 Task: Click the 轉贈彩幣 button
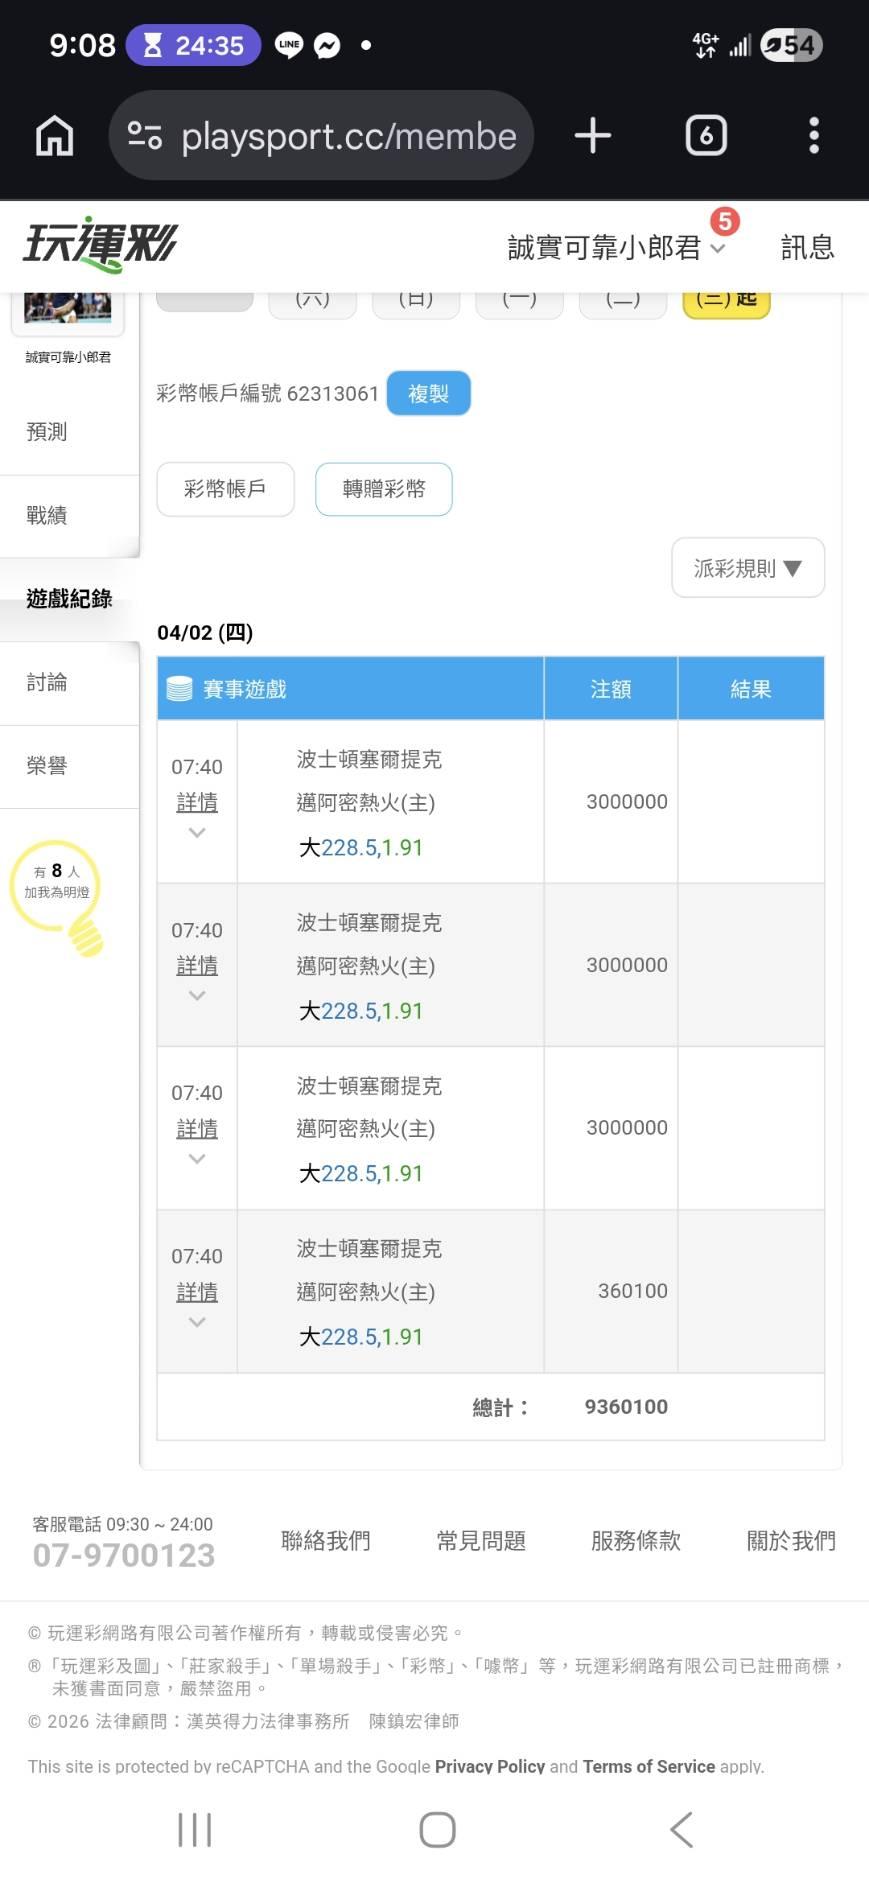(384, 489)
